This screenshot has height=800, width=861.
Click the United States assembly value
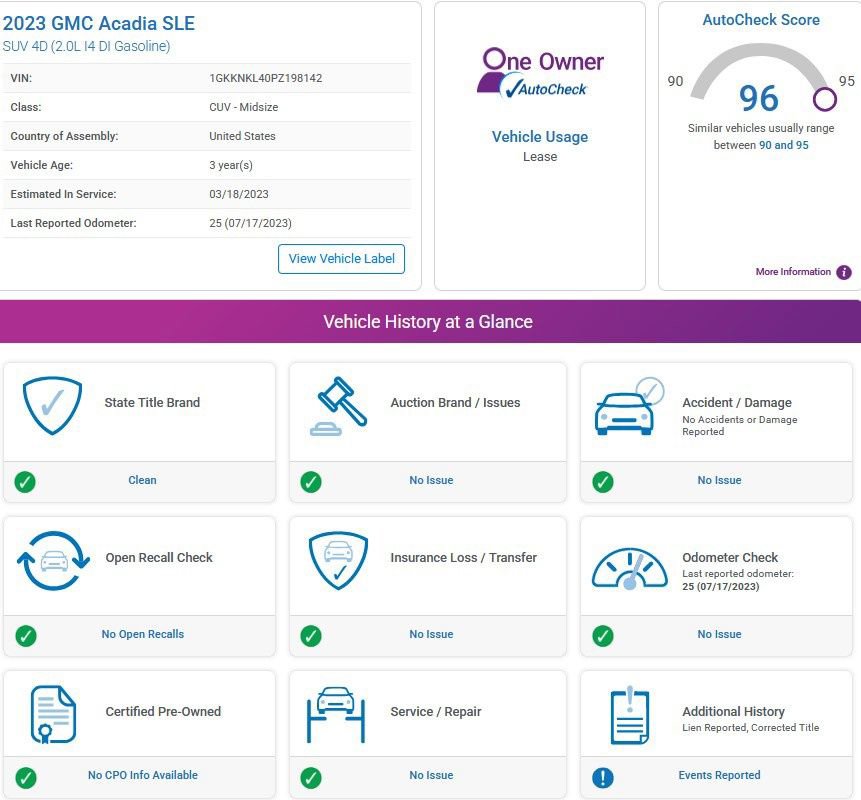point(242,136)
